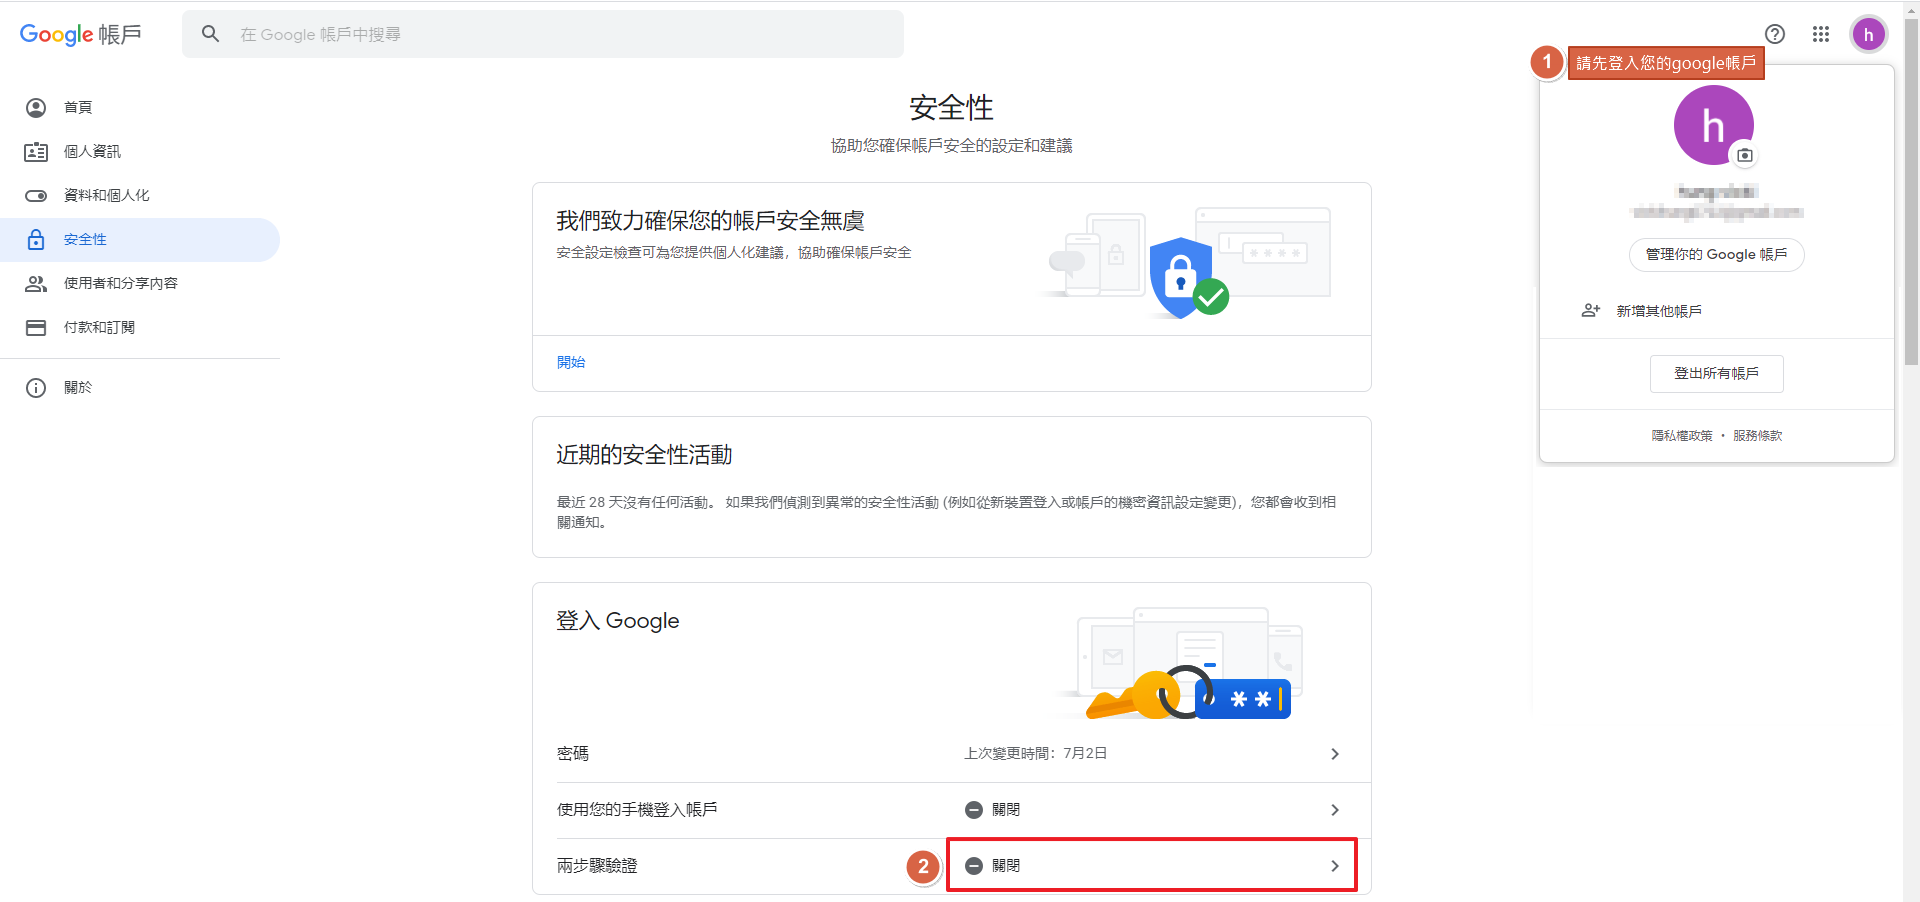Image resolution: width=1920 pixels, height=902 pixels.
Task: Click the 付款和訂閱 card icon
Action: 36,328
